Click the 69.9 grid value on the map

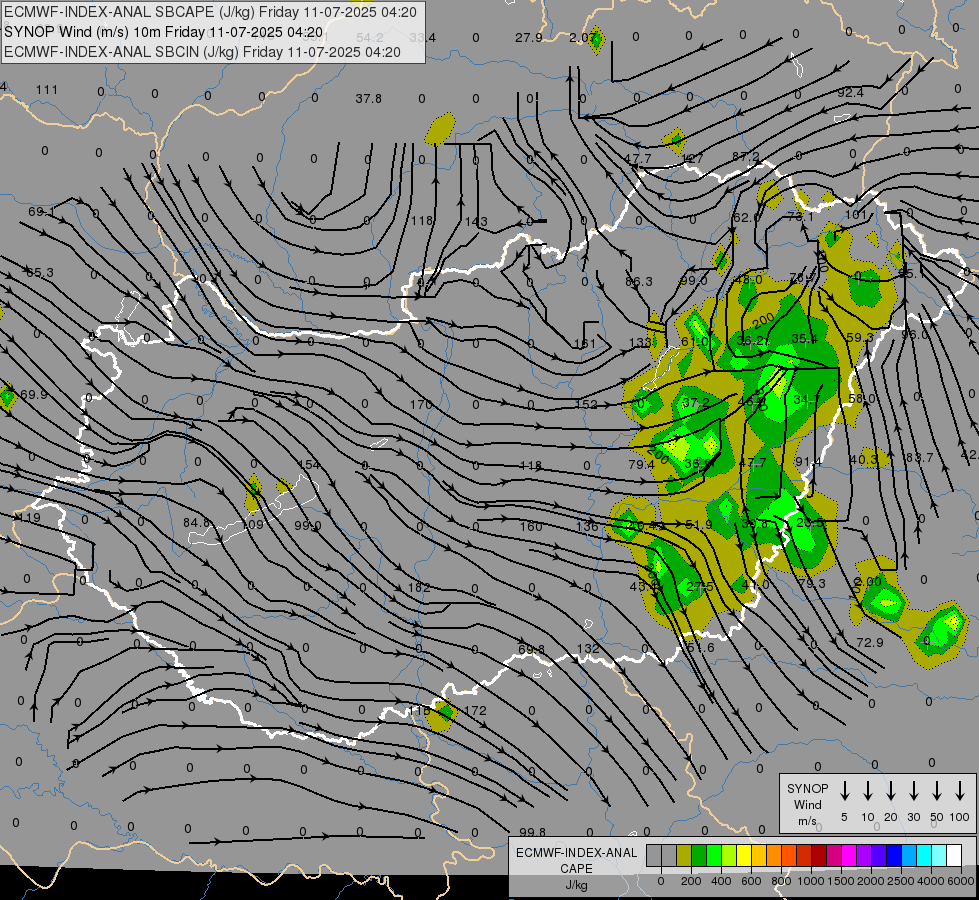(34, 395)
